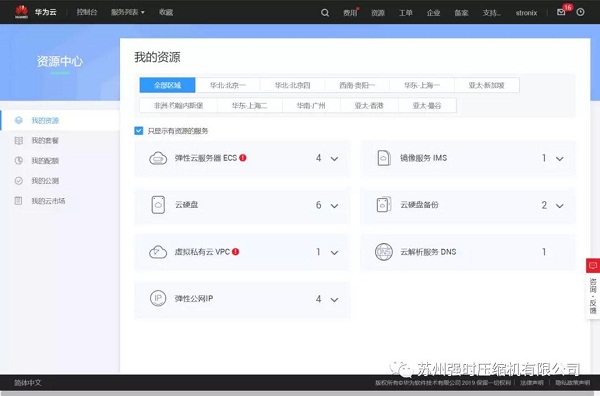Uncheck 只显示有资源的服务 checkbox

pyautogui.click(x=139, y=131)
